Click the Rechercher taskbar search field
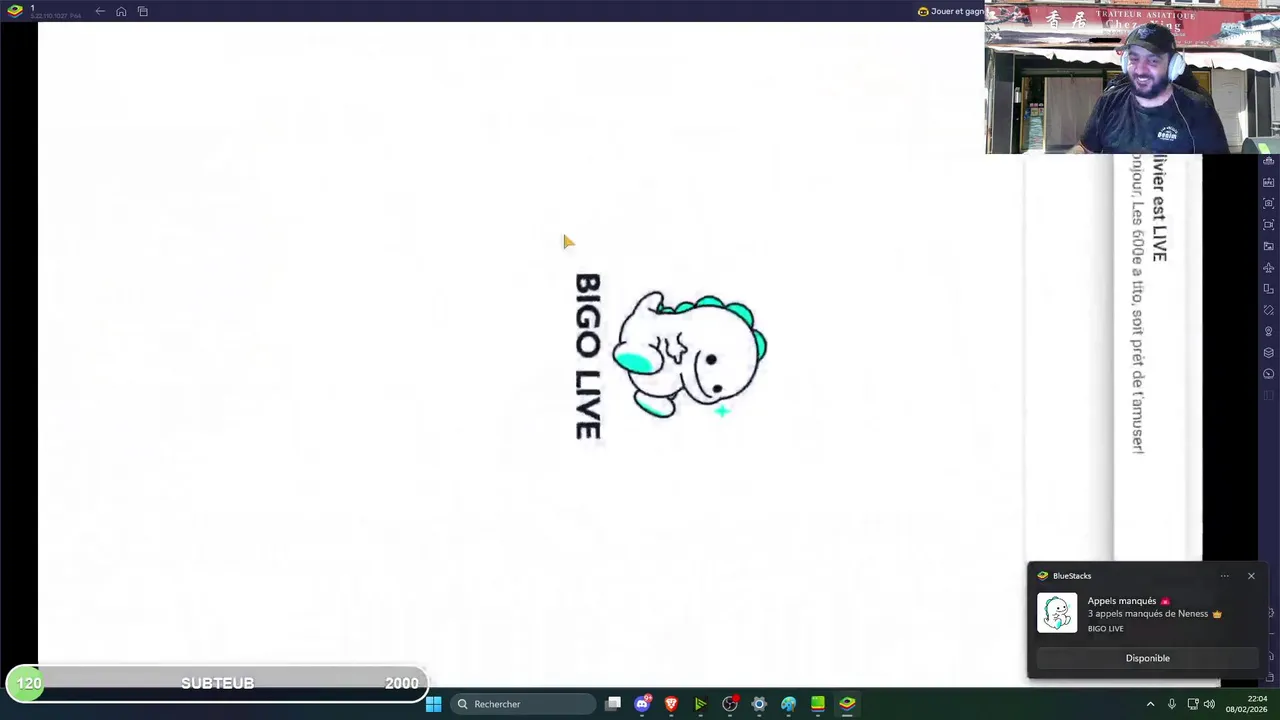 coord(521,704)
